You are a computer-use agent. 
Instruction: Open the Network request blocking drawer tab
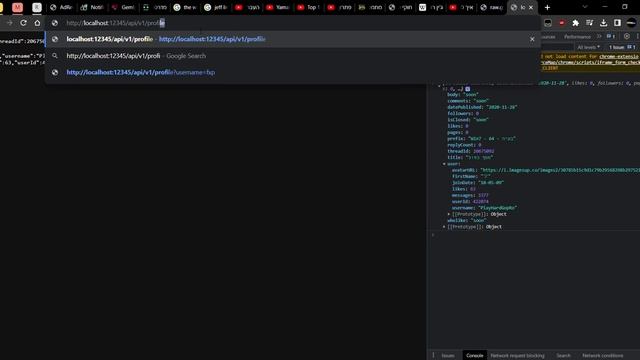517,356
